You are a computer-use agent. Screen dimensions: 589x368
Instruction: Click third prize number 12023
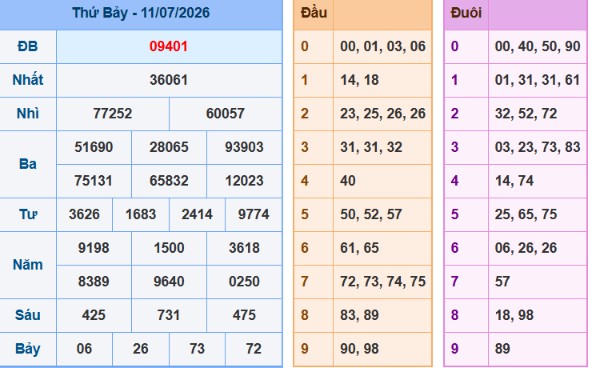244,181
